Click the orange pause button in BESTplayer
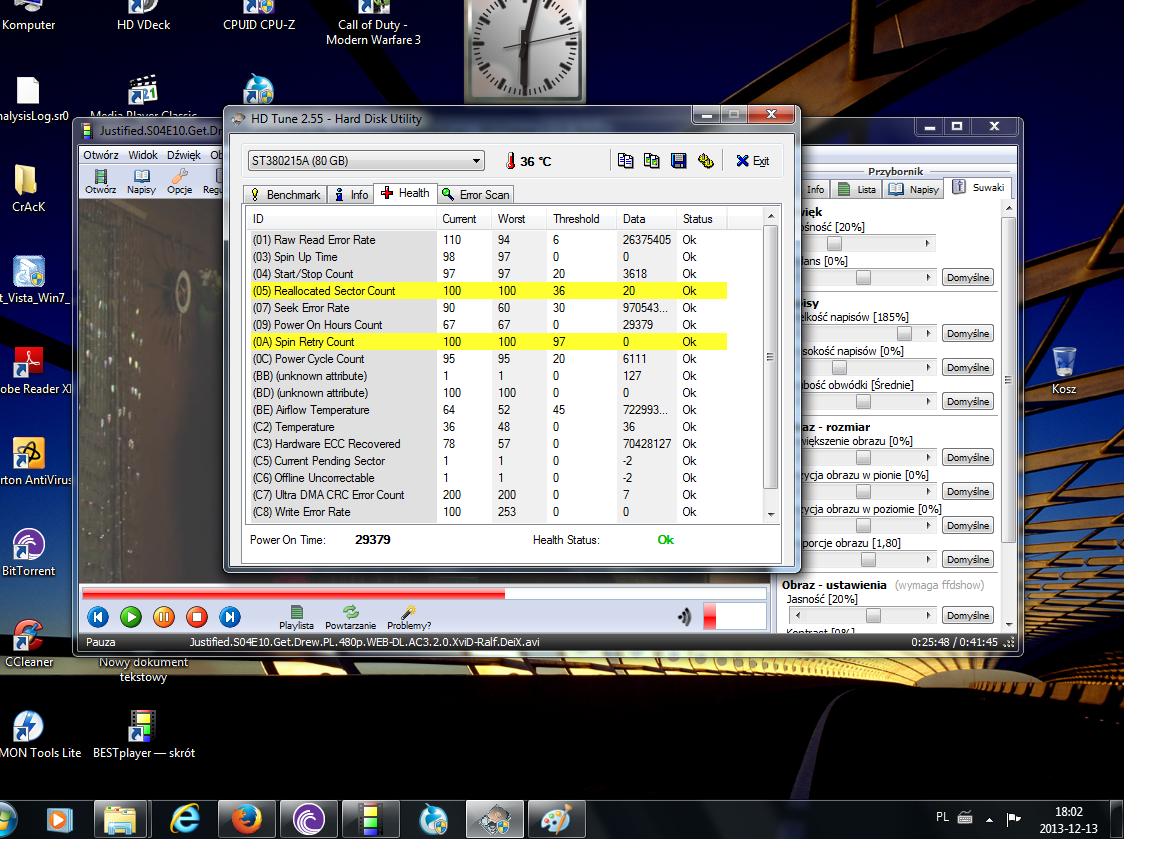The height and width of the screenshot is (864, 1152). (164, 617)
